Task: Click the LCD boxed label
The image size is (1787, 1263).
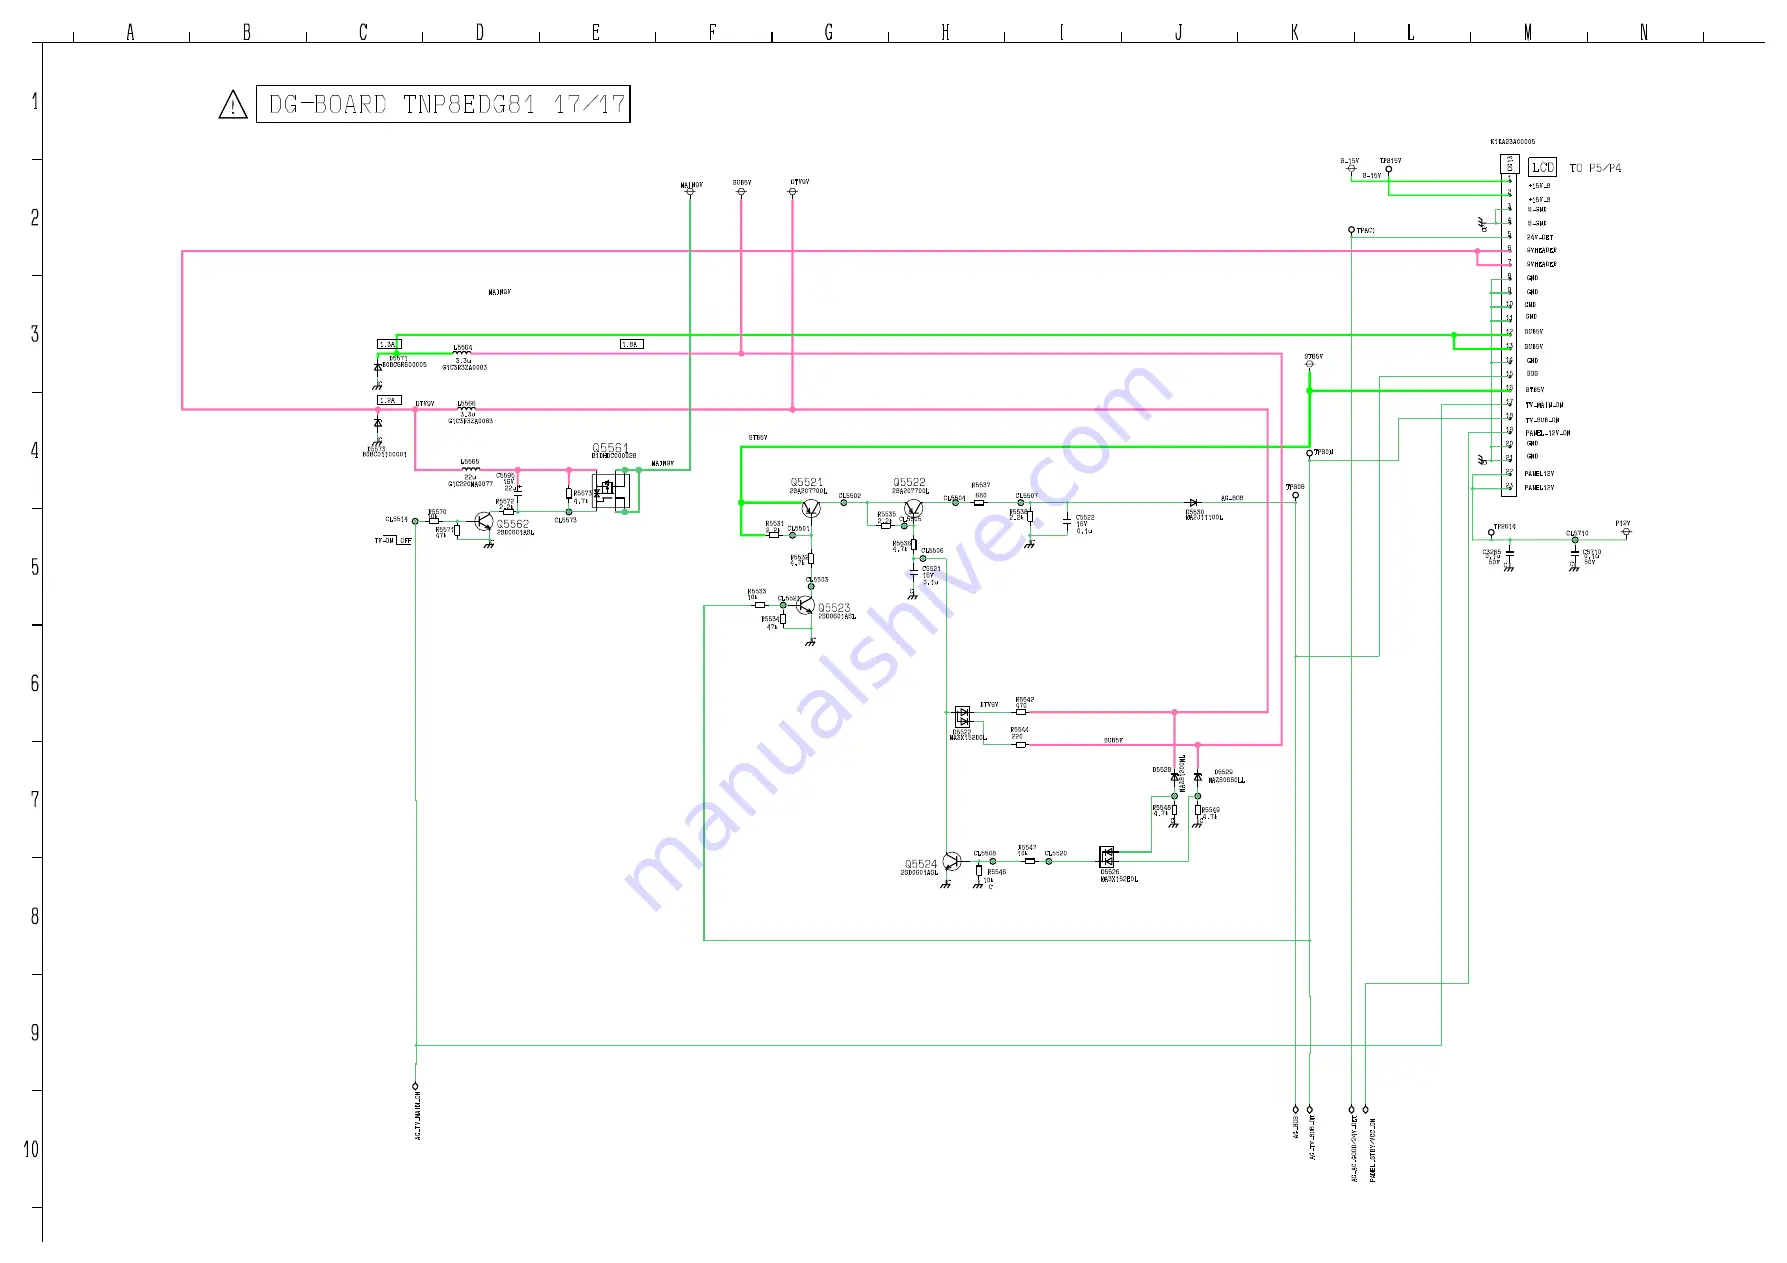Action: (x=1543, y=168)
